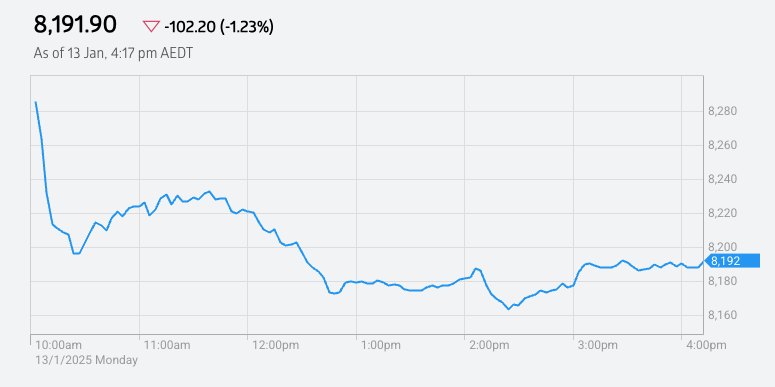This screenshot has width=775, height=387.
Task: Select the -102.20 (-1.23%) change text
Action: [x=218, y=27]
